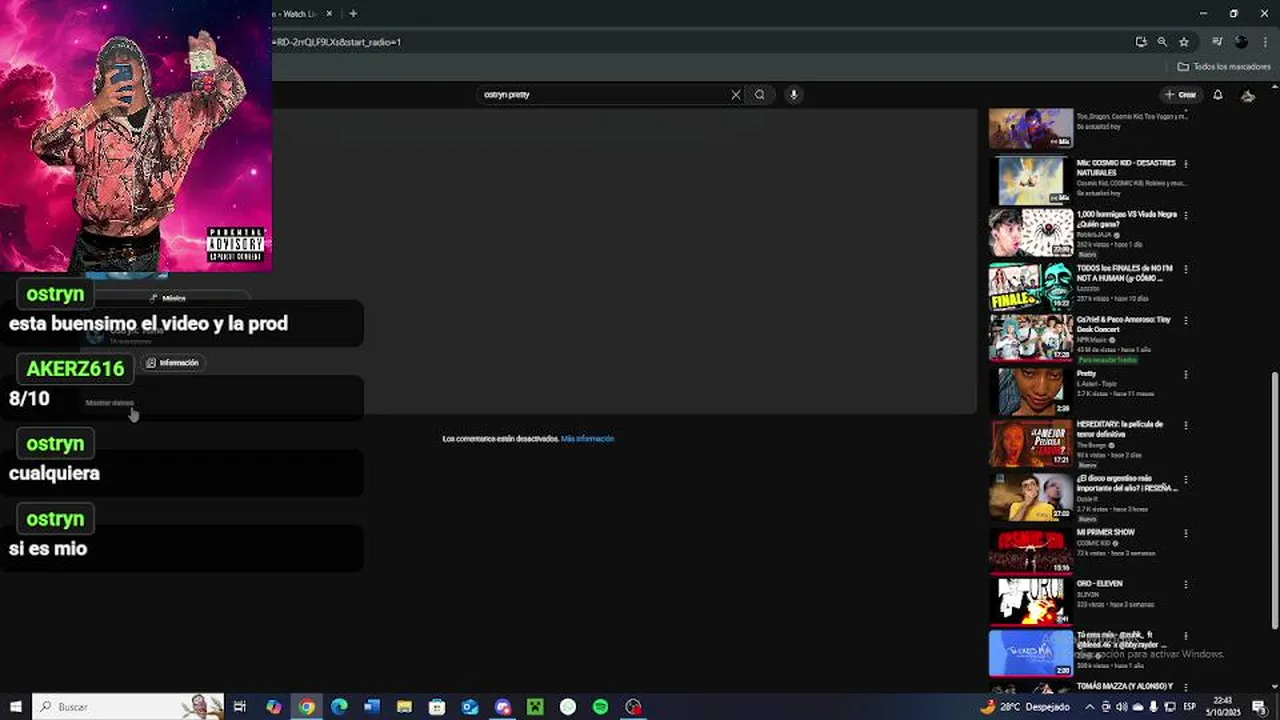Image resolution: width=1280 pixels, height=720 pixels.
Task: Open a new browser tab with plus
Action: (x=353, y=13)
